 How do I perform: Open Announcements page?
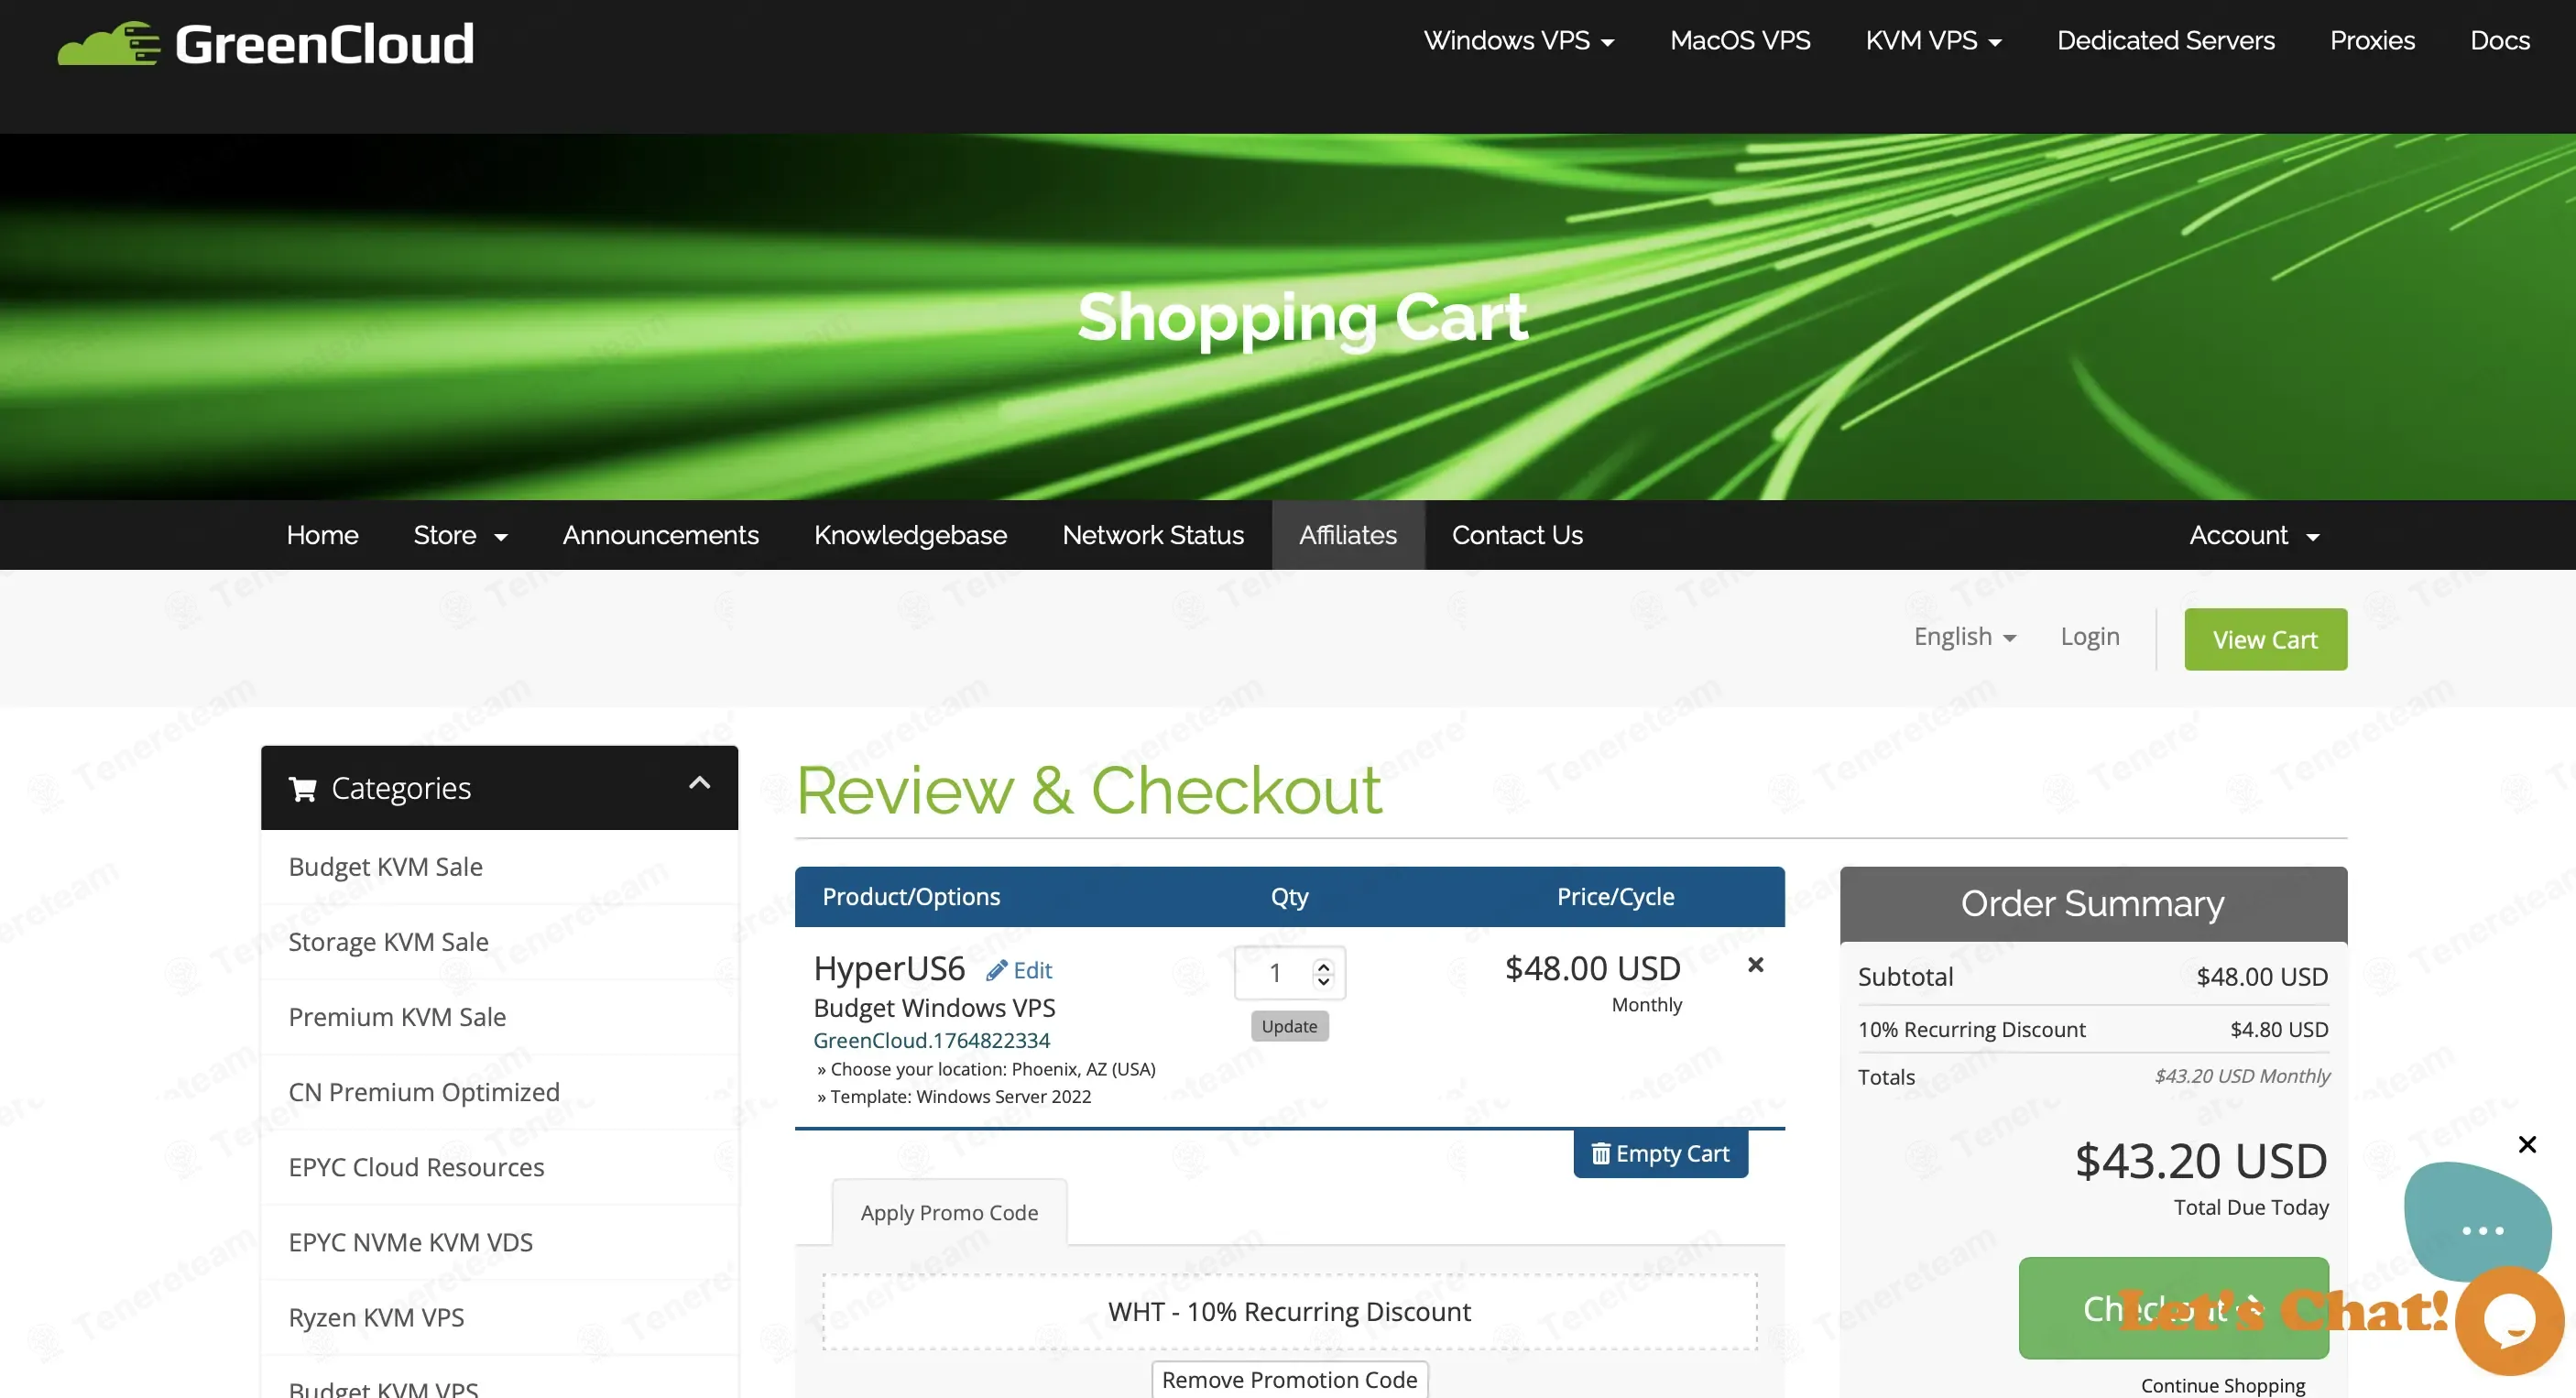coord(660,535)
